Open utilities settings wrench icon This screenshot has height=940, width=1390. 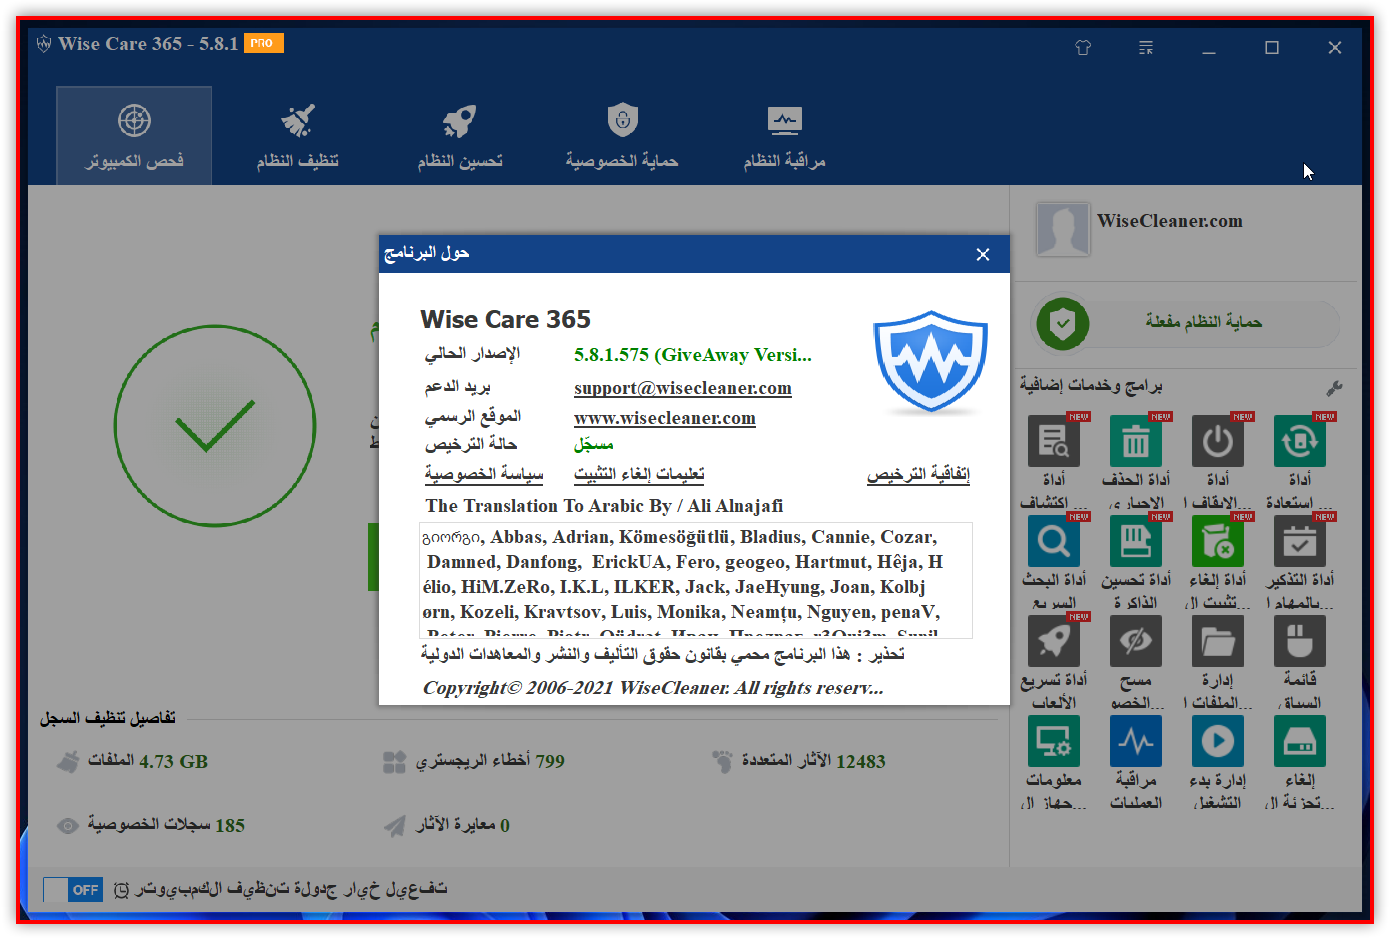click(1334, 387)
